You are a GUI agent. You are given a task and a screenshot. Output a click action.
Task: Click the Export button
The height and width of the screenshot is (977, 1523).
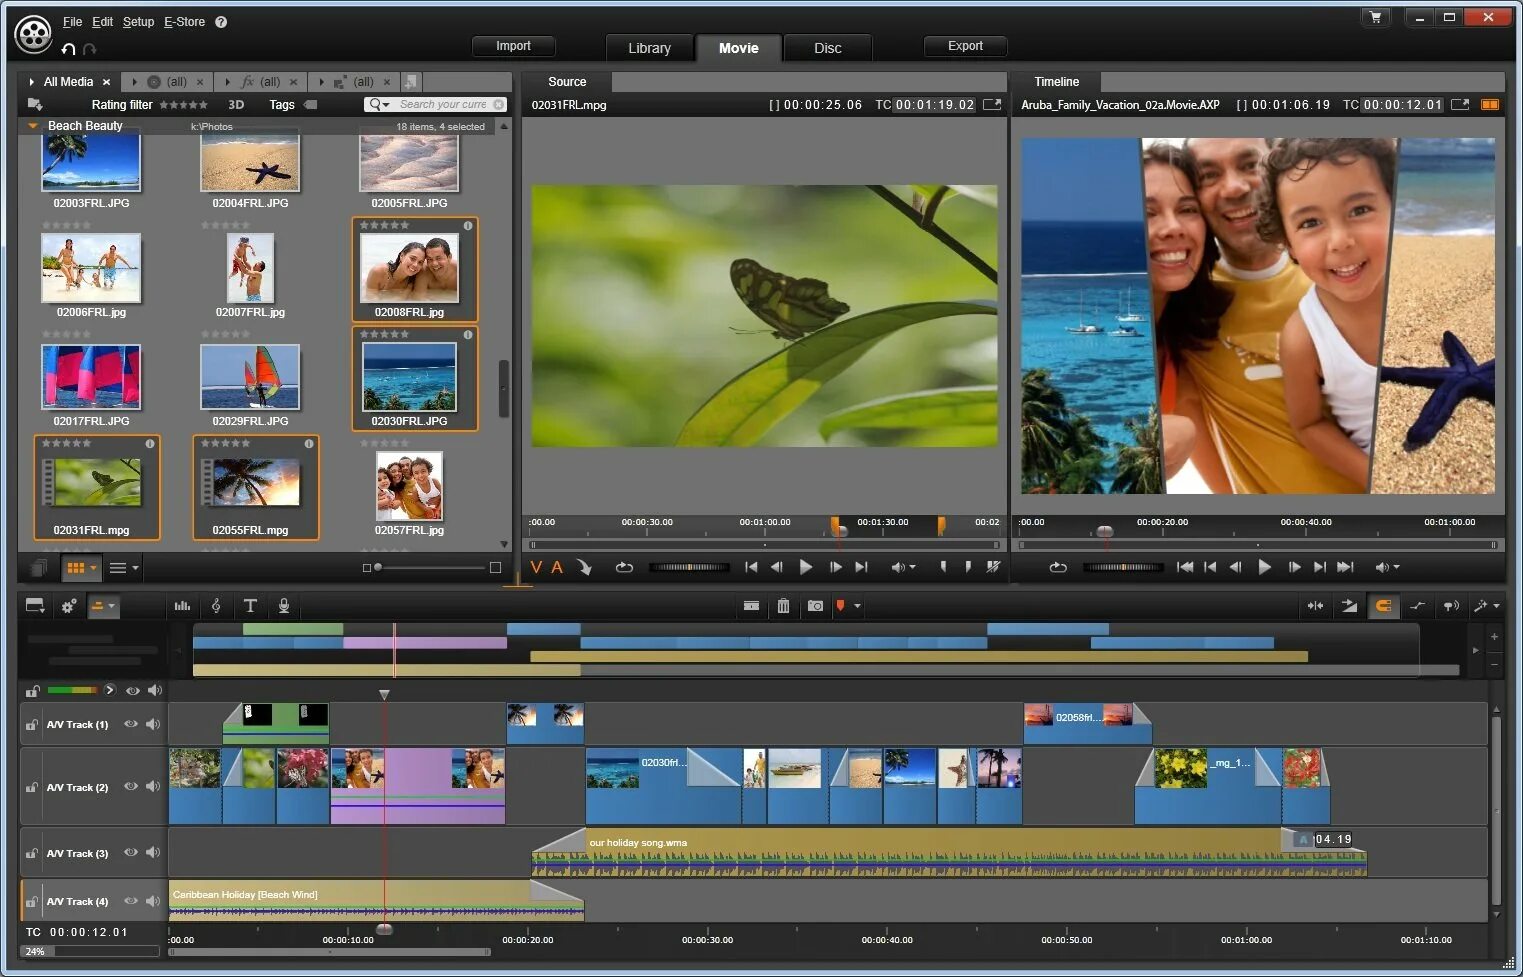pos(965,46)
